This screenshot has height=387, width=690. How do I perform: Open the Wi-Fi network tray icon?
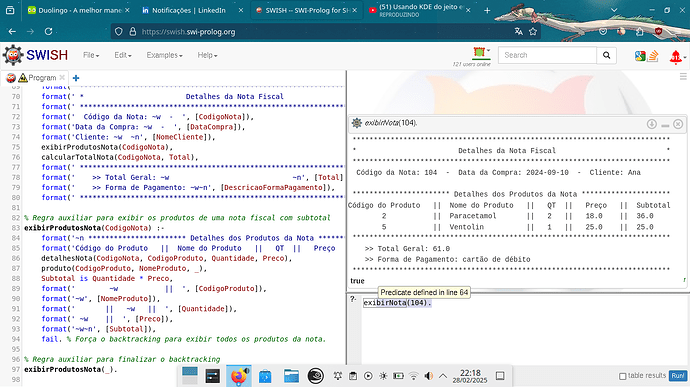pyautogui.click(x=414, y=376)
